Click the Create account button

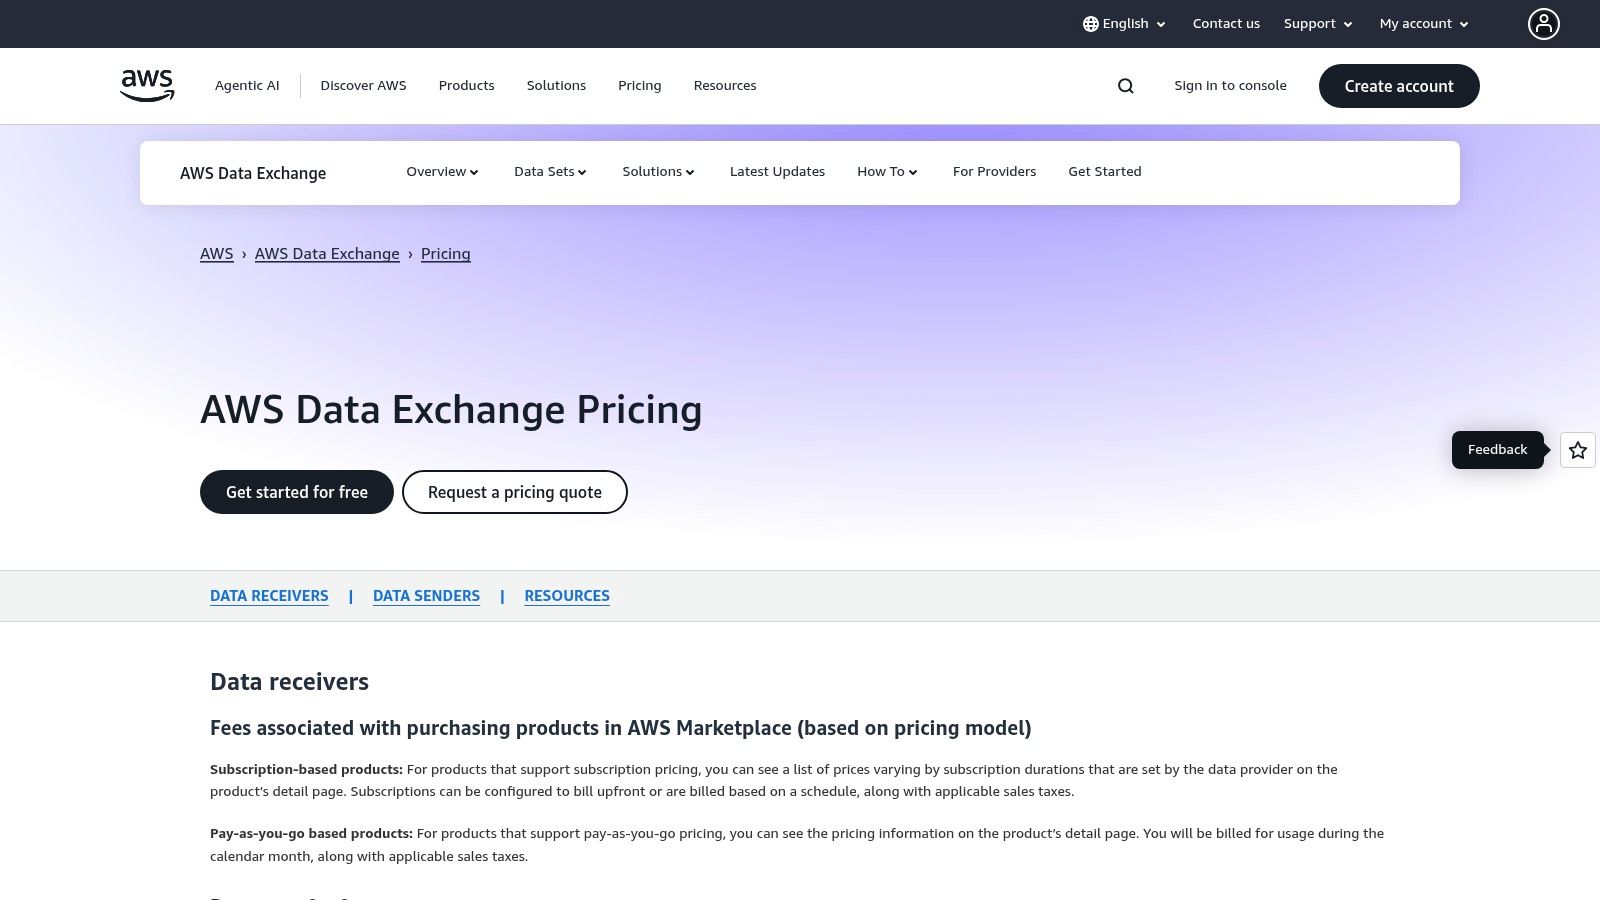click(1399, 86)
